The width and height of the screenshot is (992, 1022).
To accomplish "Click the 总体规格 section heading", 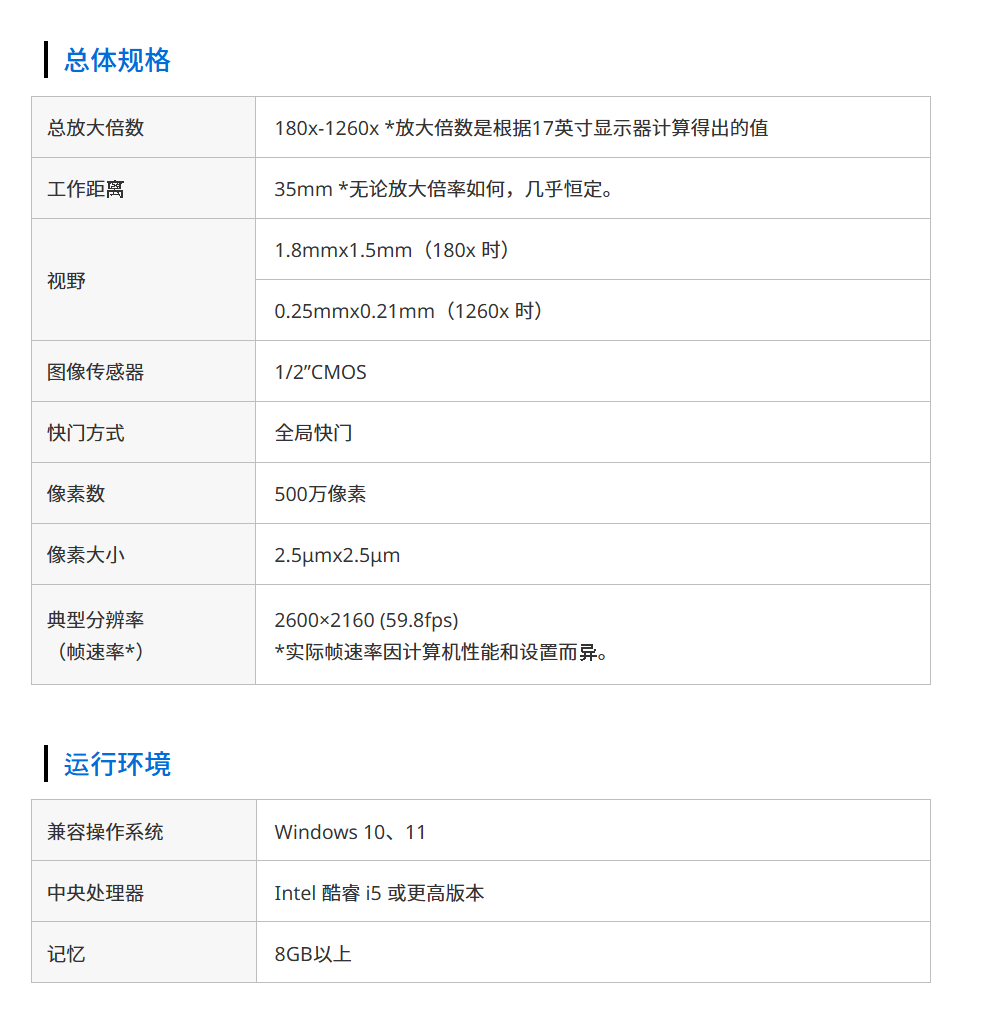I will 117,60.
